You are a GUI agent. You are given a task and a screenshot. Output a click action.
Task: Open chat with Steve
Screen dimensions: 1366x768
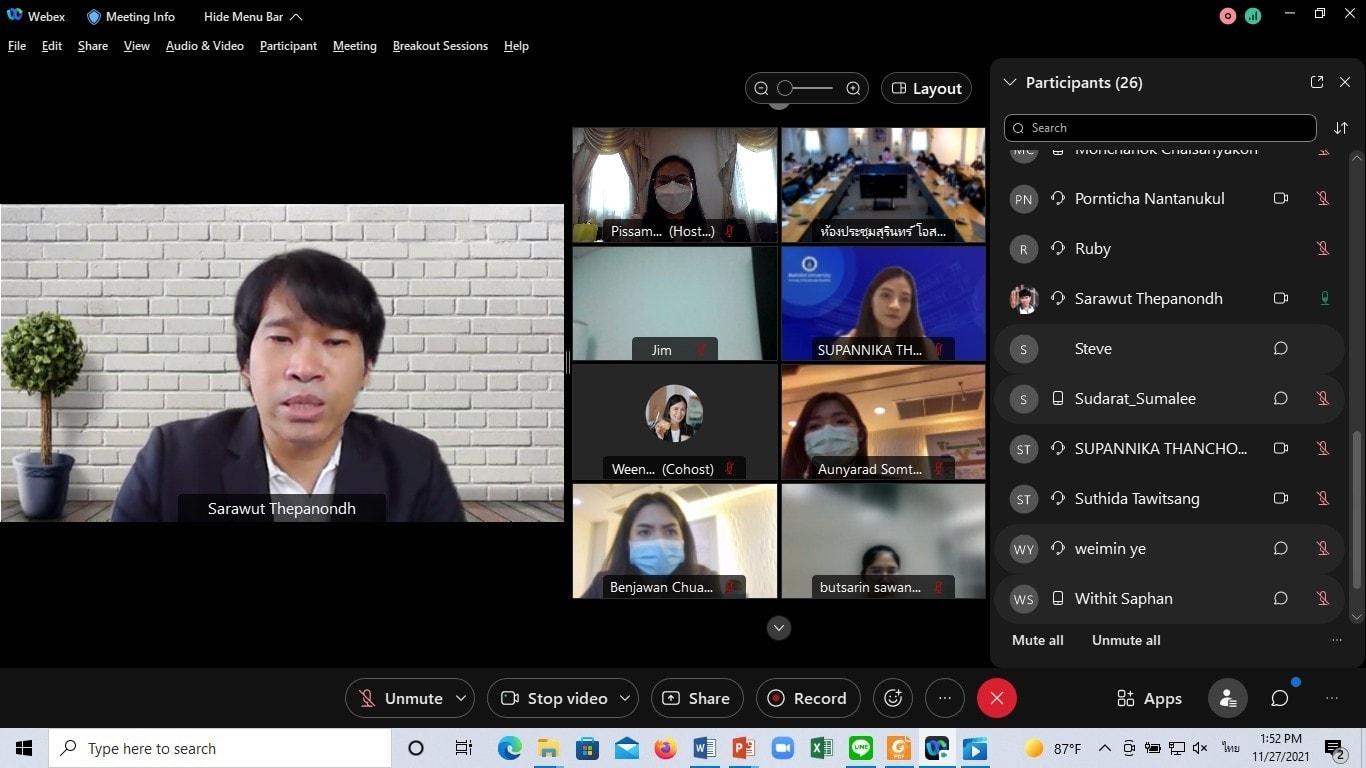(x=1280, y=348)
